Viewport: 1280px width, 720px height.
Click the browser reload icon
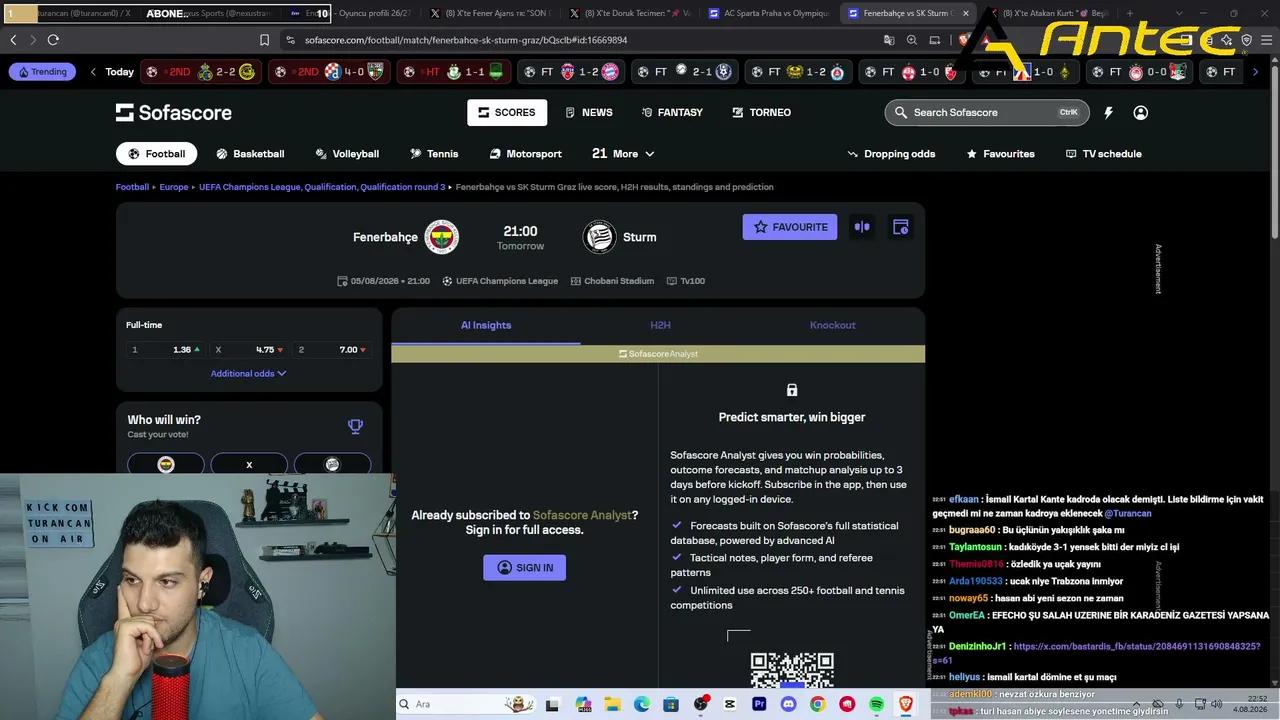pyautogui.click(x=53, y=40)
